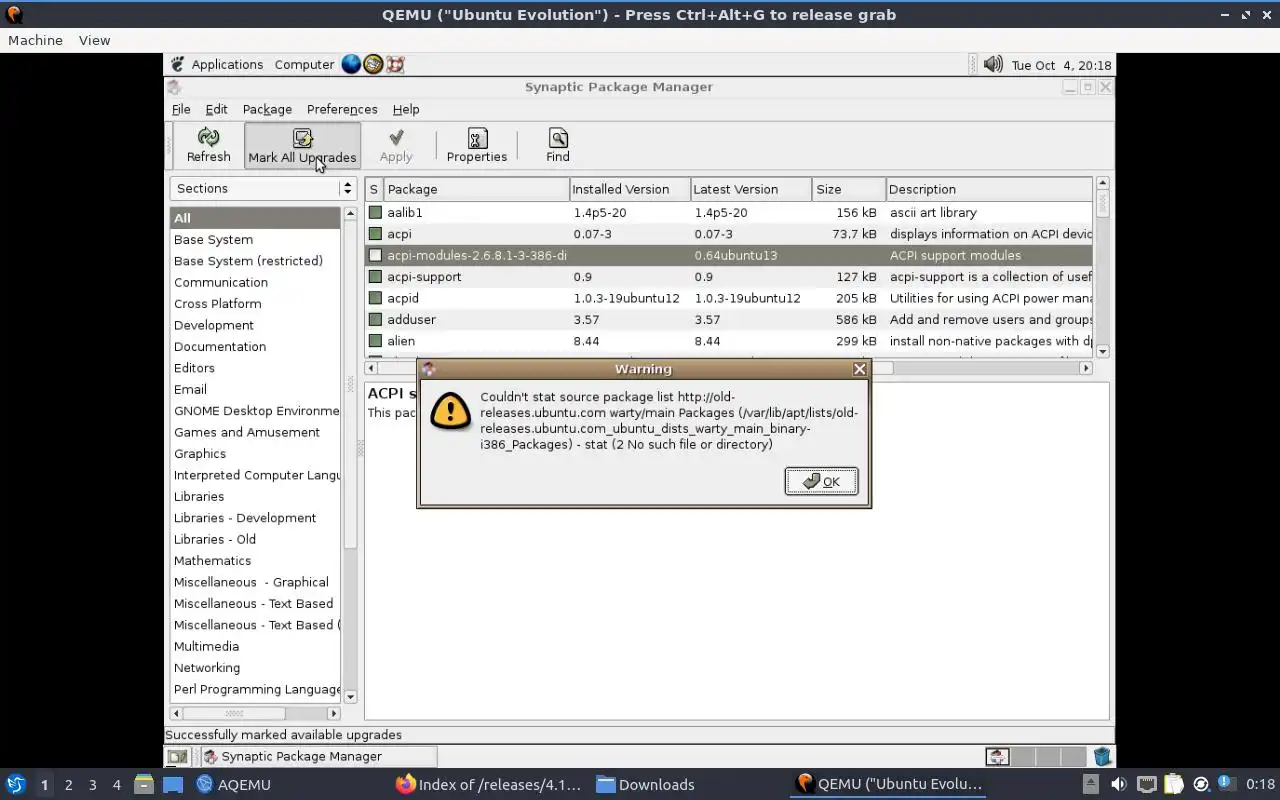Click the guest workspace switcher in the bottom panel
Screen dimensions: 1280x800
pyautogui.click(x=1036, y=757)
